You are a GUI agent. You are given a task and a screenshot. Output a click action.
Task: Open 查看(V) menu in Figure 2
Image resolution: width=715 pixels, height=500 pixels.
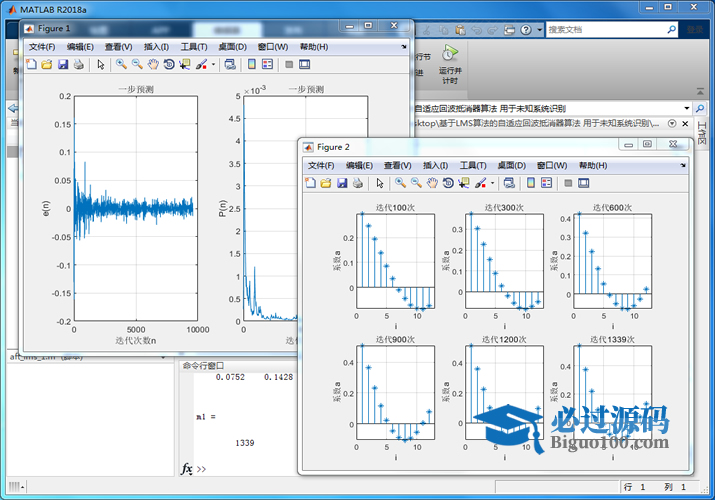click(x=398, y=165)
